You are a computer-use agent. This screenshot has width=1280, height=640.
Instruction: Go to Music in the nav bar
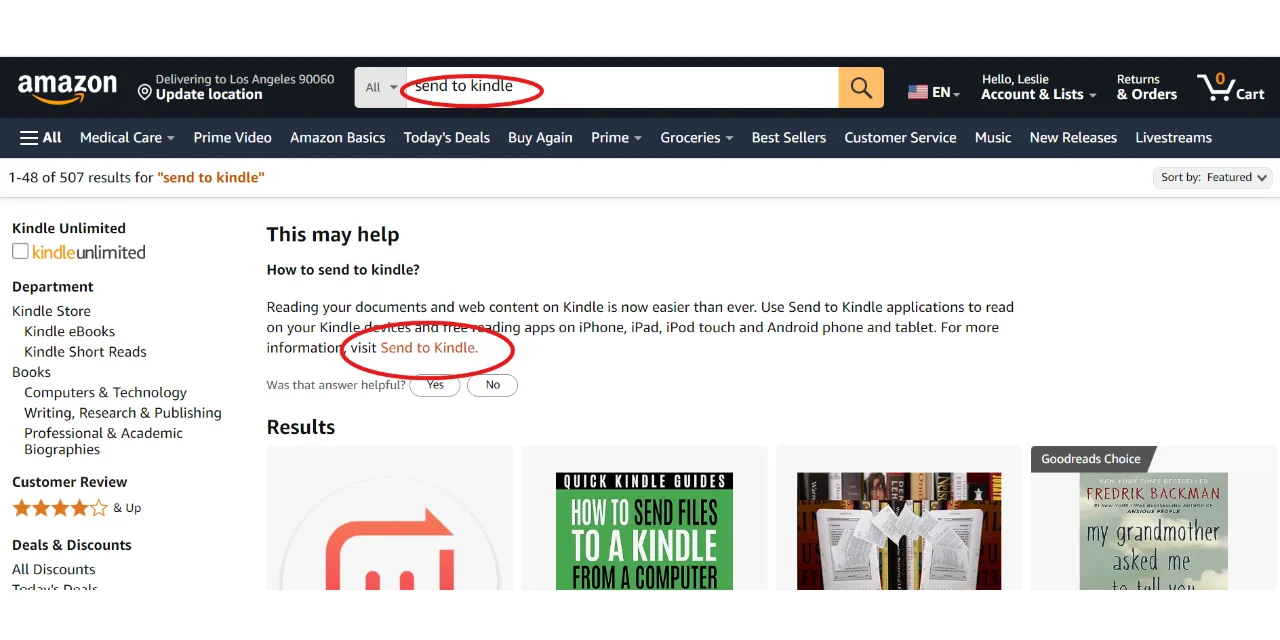coord(993,138)
